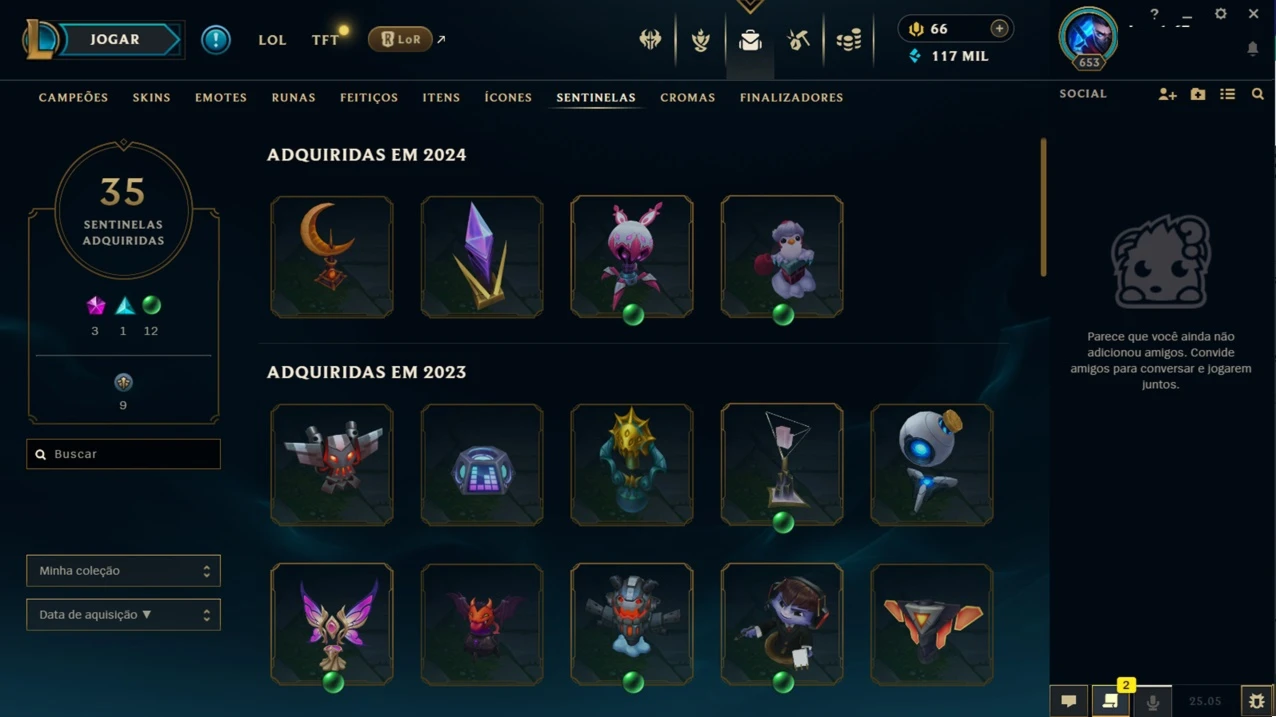This screenshot has width=1276, height=717.
Task: Click the add friend icon
Action: [x=1167, y=94]
